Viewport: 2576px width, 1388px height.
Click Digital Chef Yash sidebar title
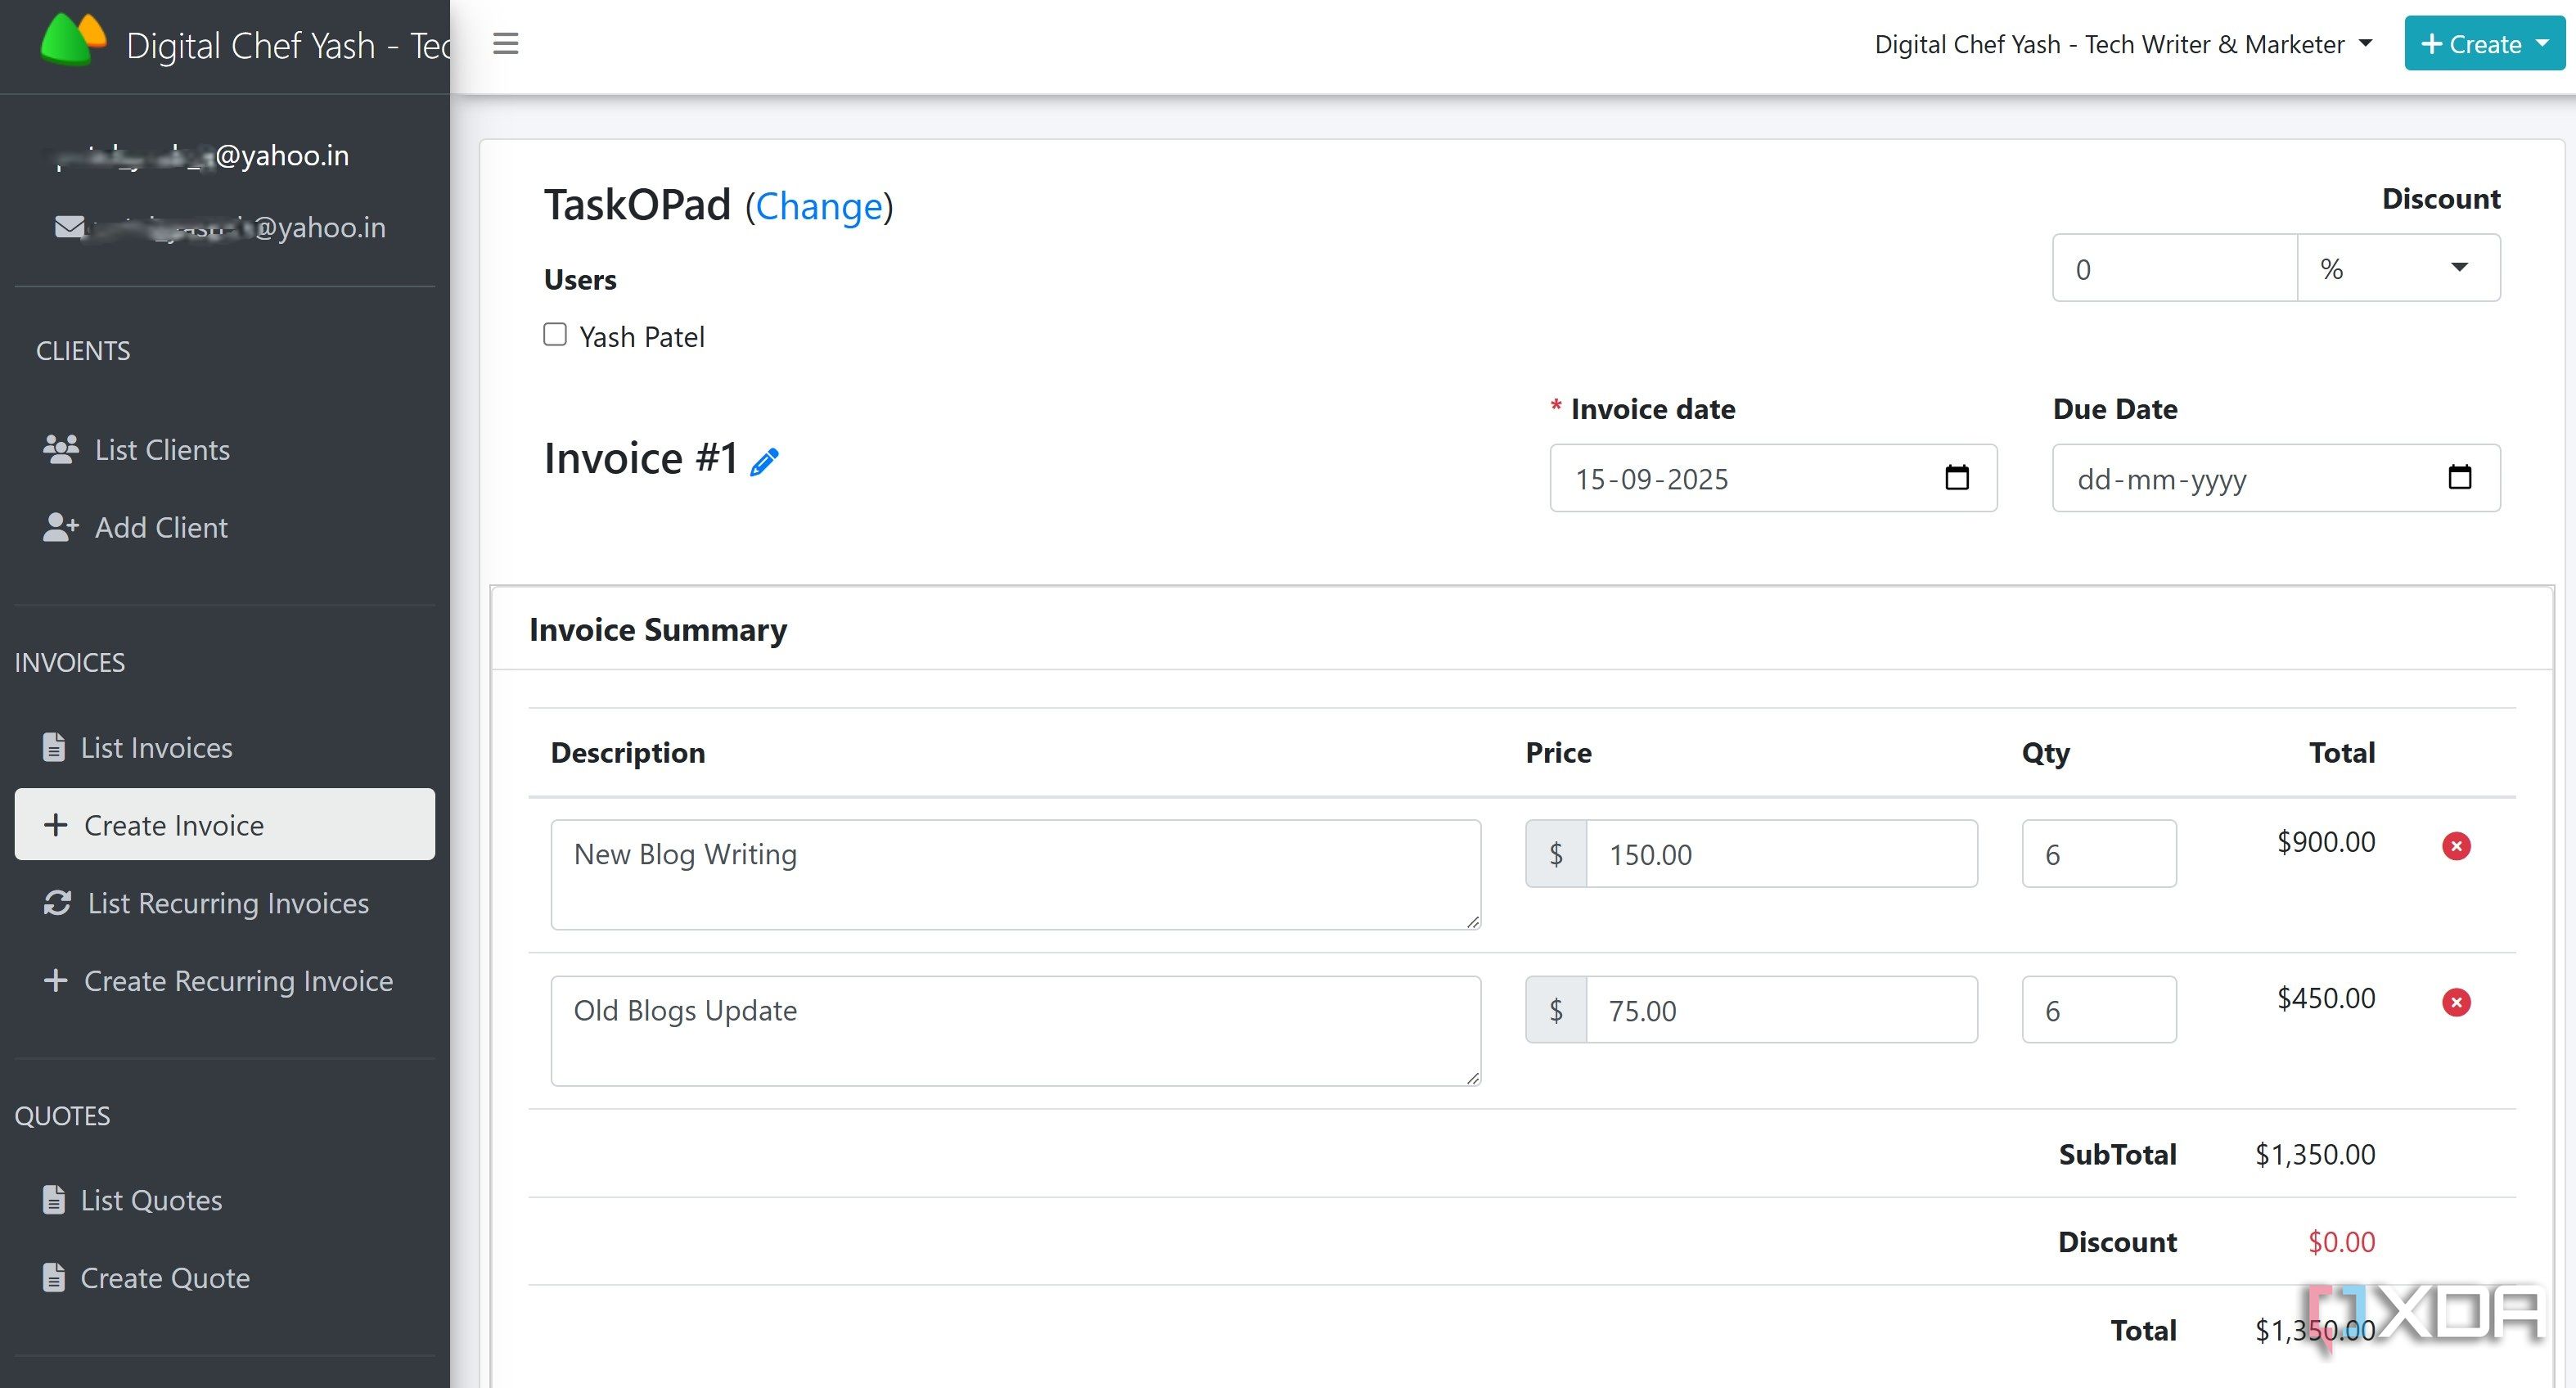[288, 46]
